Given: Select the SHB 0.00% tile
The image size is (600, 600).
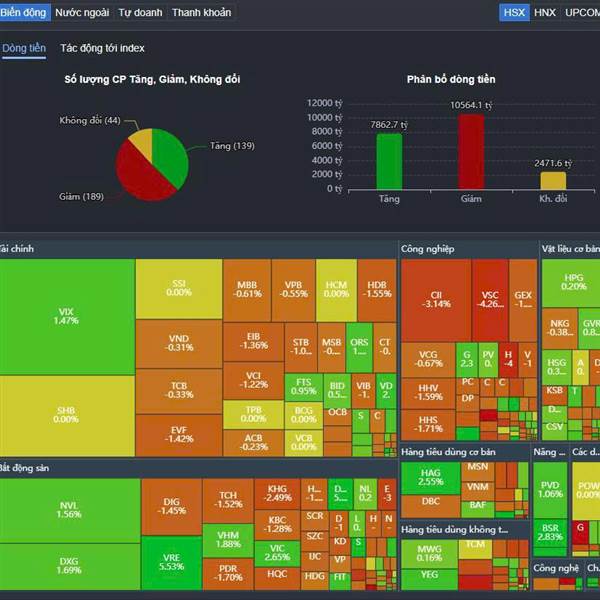Looking at the screenshot, I should coord(67,415).
